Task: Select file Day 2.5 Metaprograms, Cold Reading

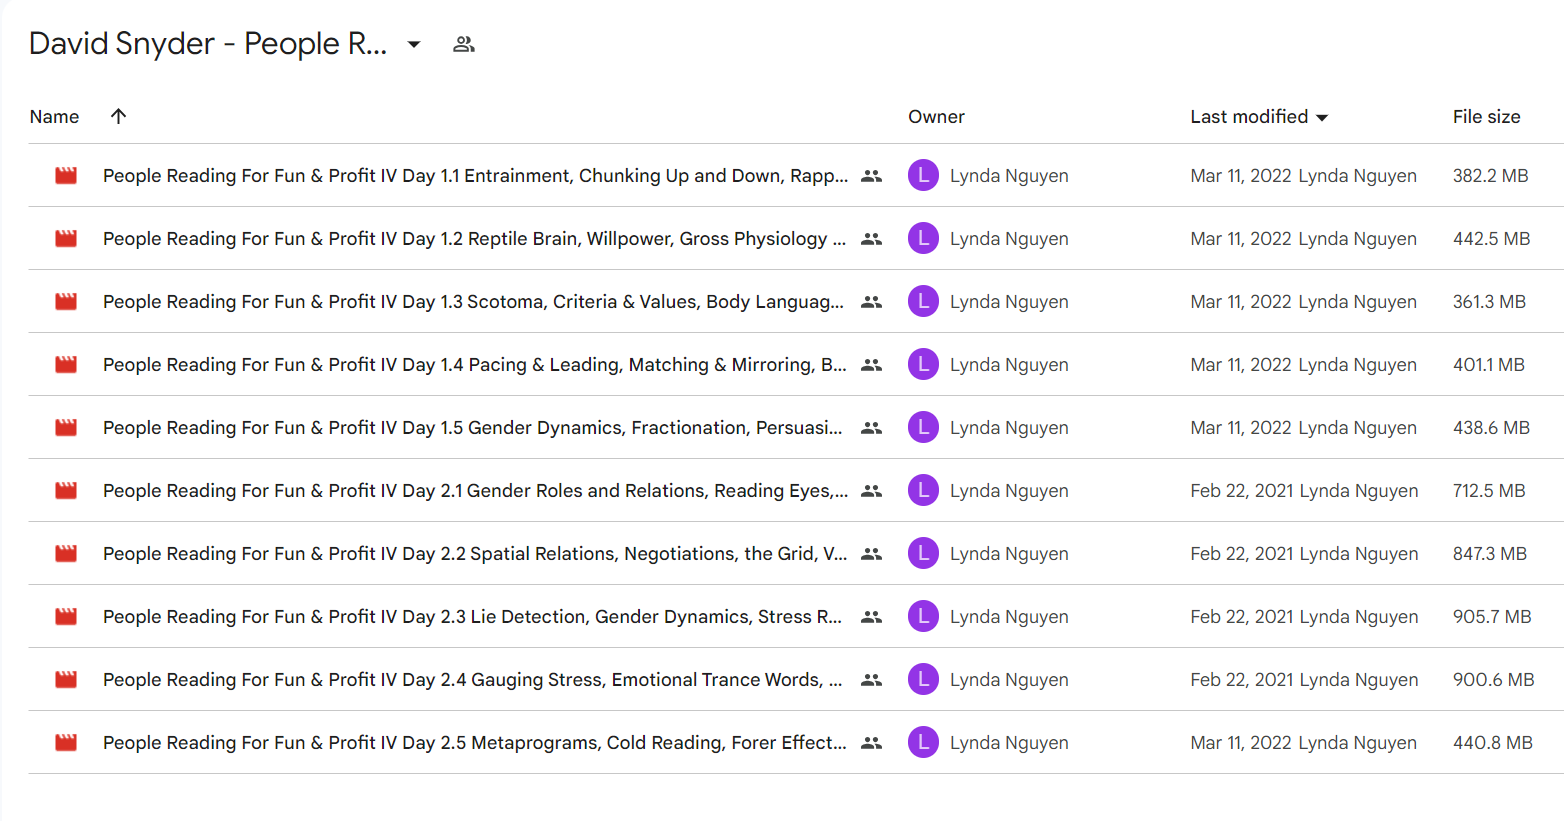Action: point(475,743)
